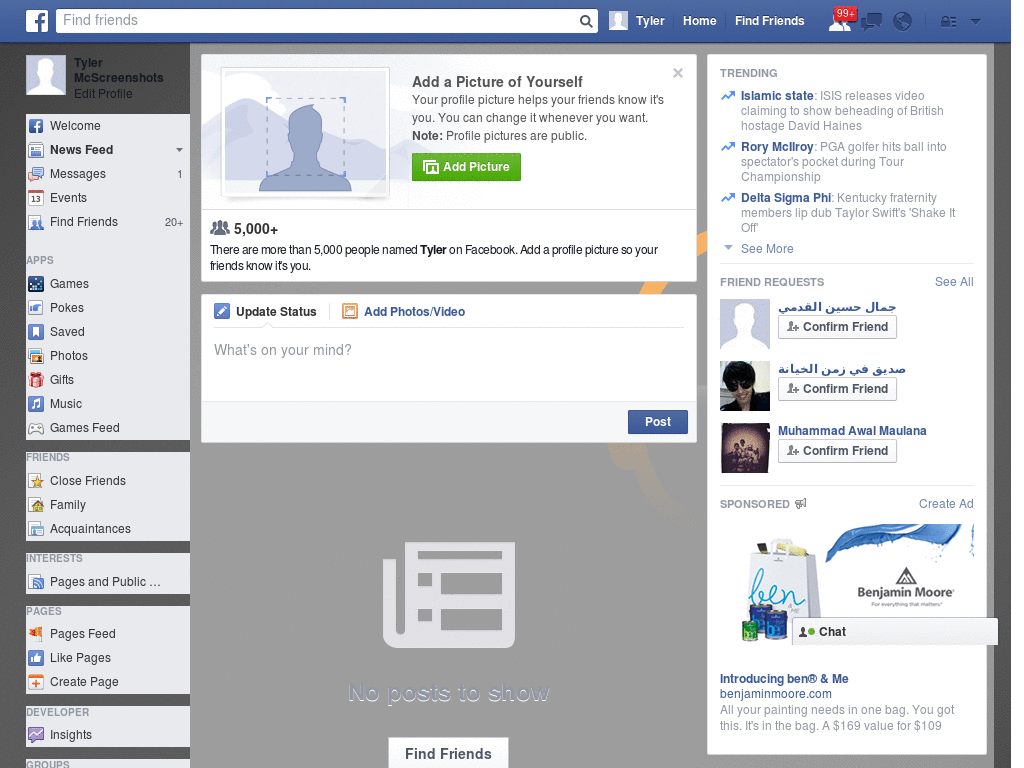Screen dimensions: 1024x768
Task: Open Delta Sigma Phi trending topic
Action: [786, 198]
